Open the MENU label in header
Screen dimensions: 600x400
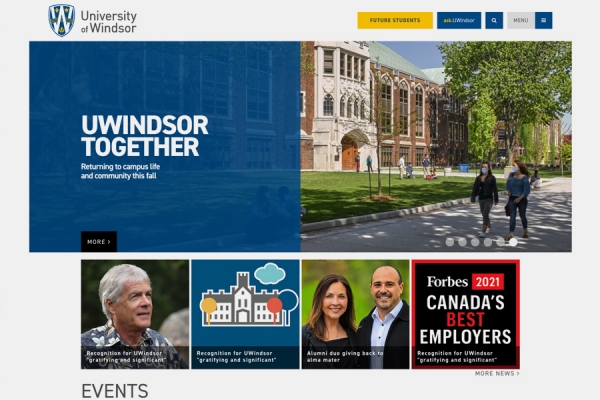(x=520, y=20)
